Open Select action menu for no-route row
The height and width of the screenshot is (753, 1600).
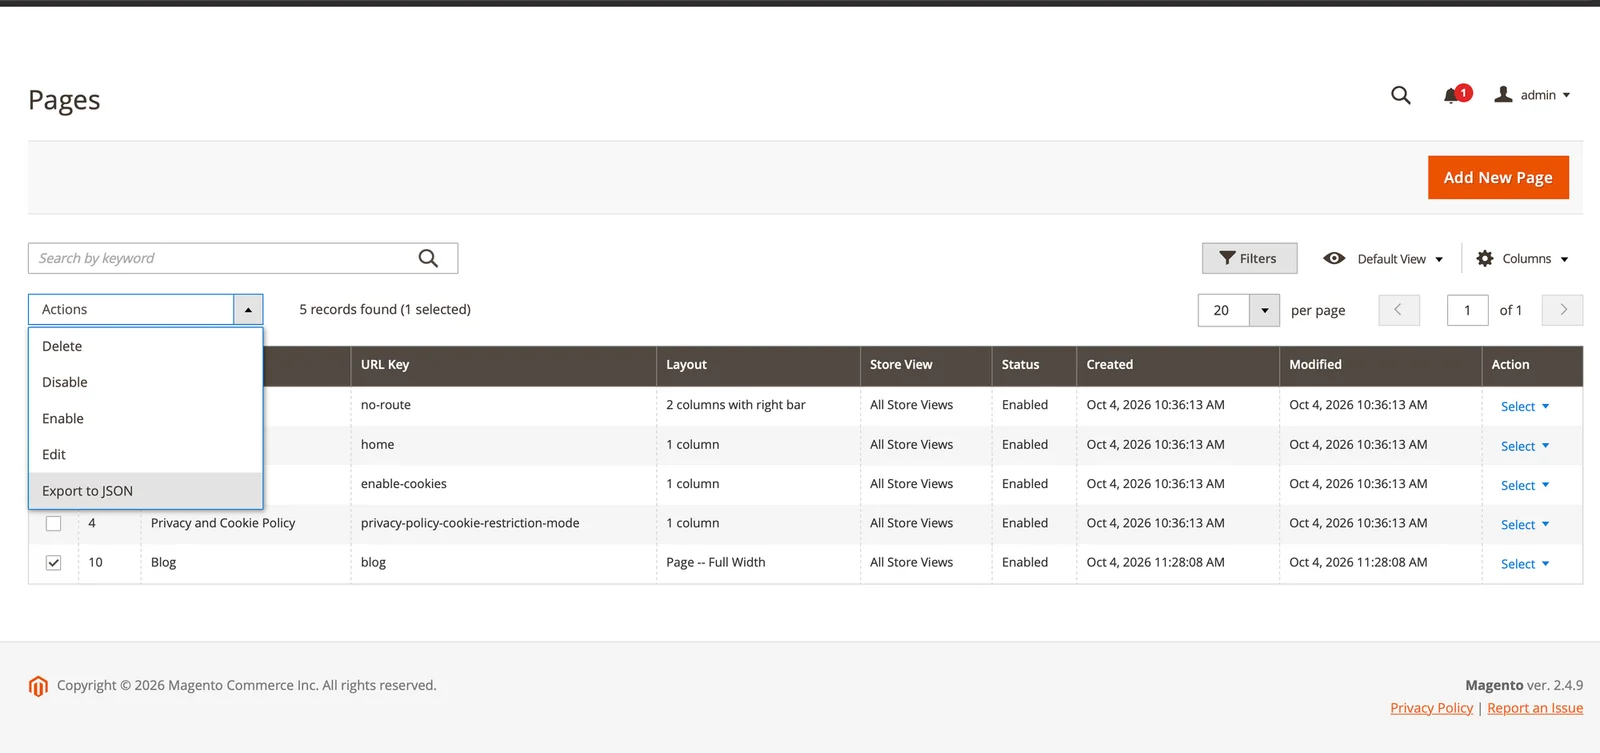1524,406
